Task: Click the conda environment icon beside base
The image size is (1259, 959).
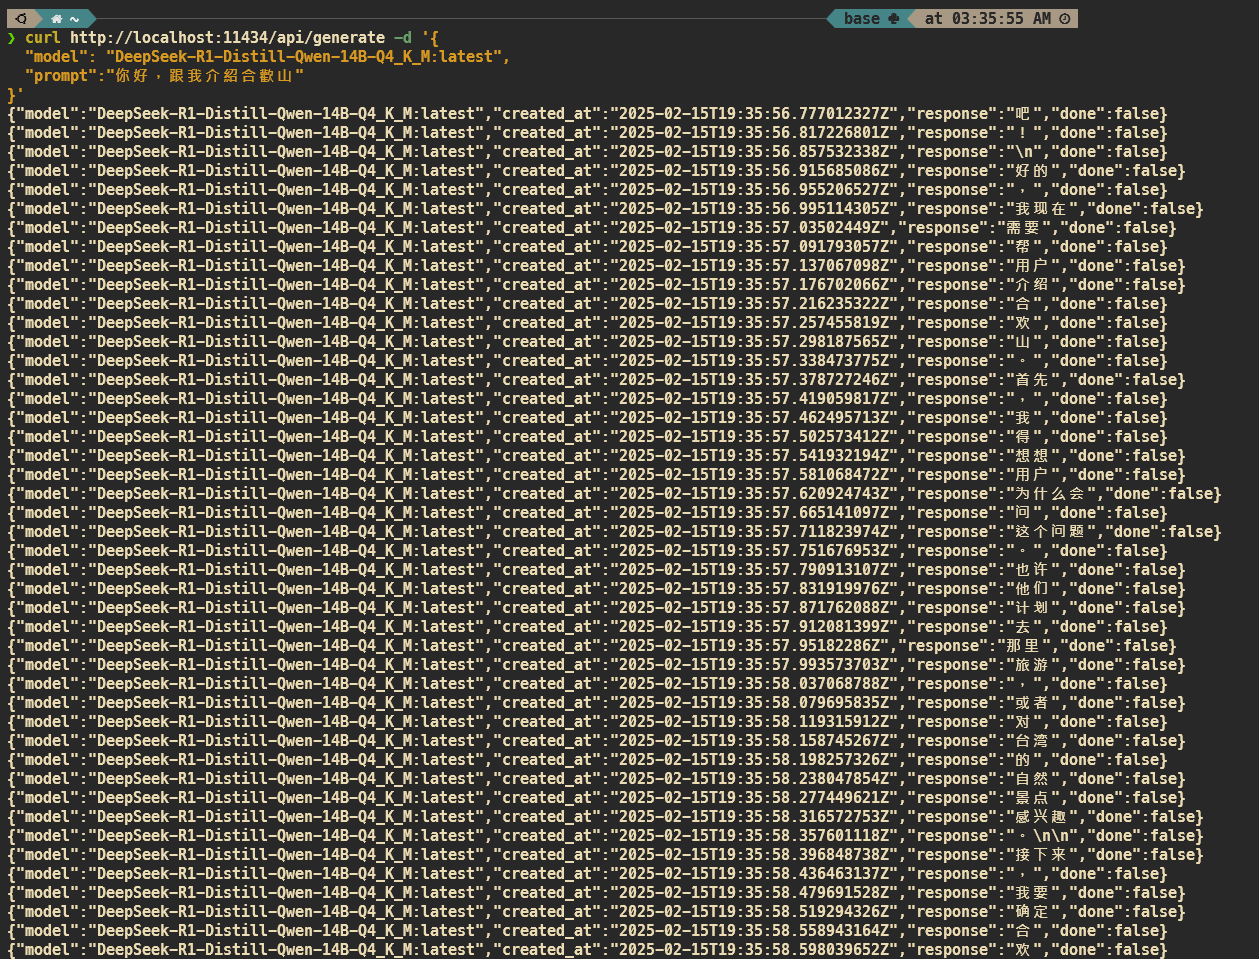Action: pos(894,18)
